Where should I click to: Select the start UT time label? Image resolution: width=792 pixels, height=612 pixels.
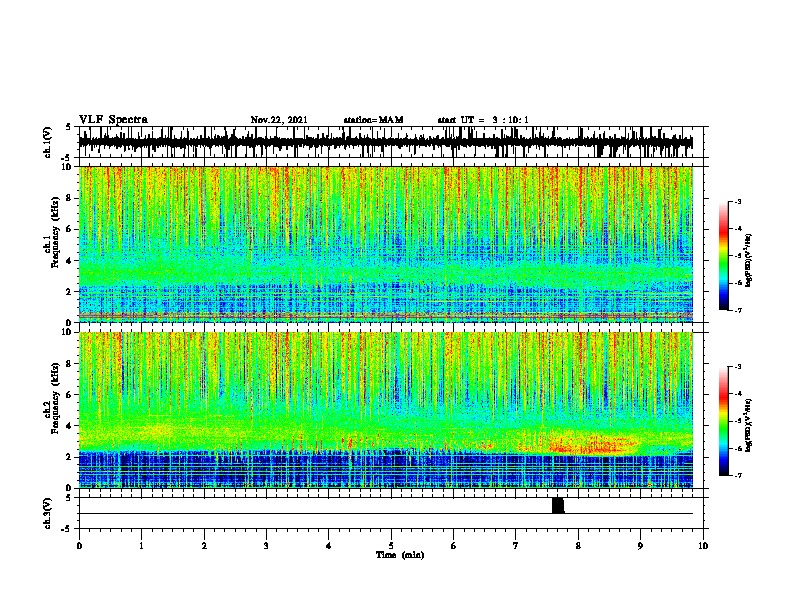point(483,120)
